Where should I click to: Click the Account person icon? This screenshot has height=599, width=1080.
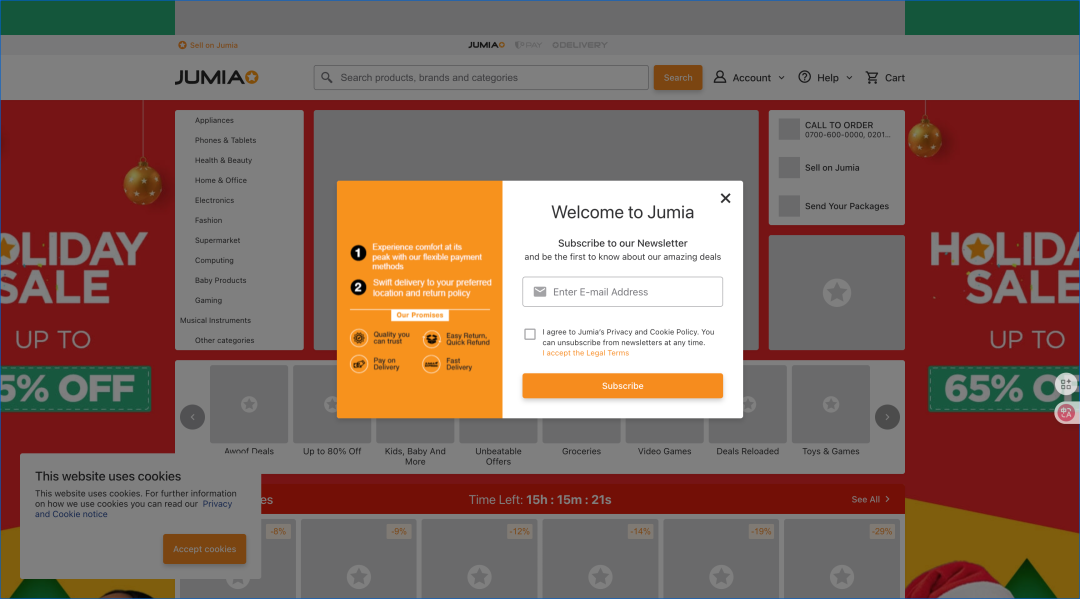[x=720, y=77]
